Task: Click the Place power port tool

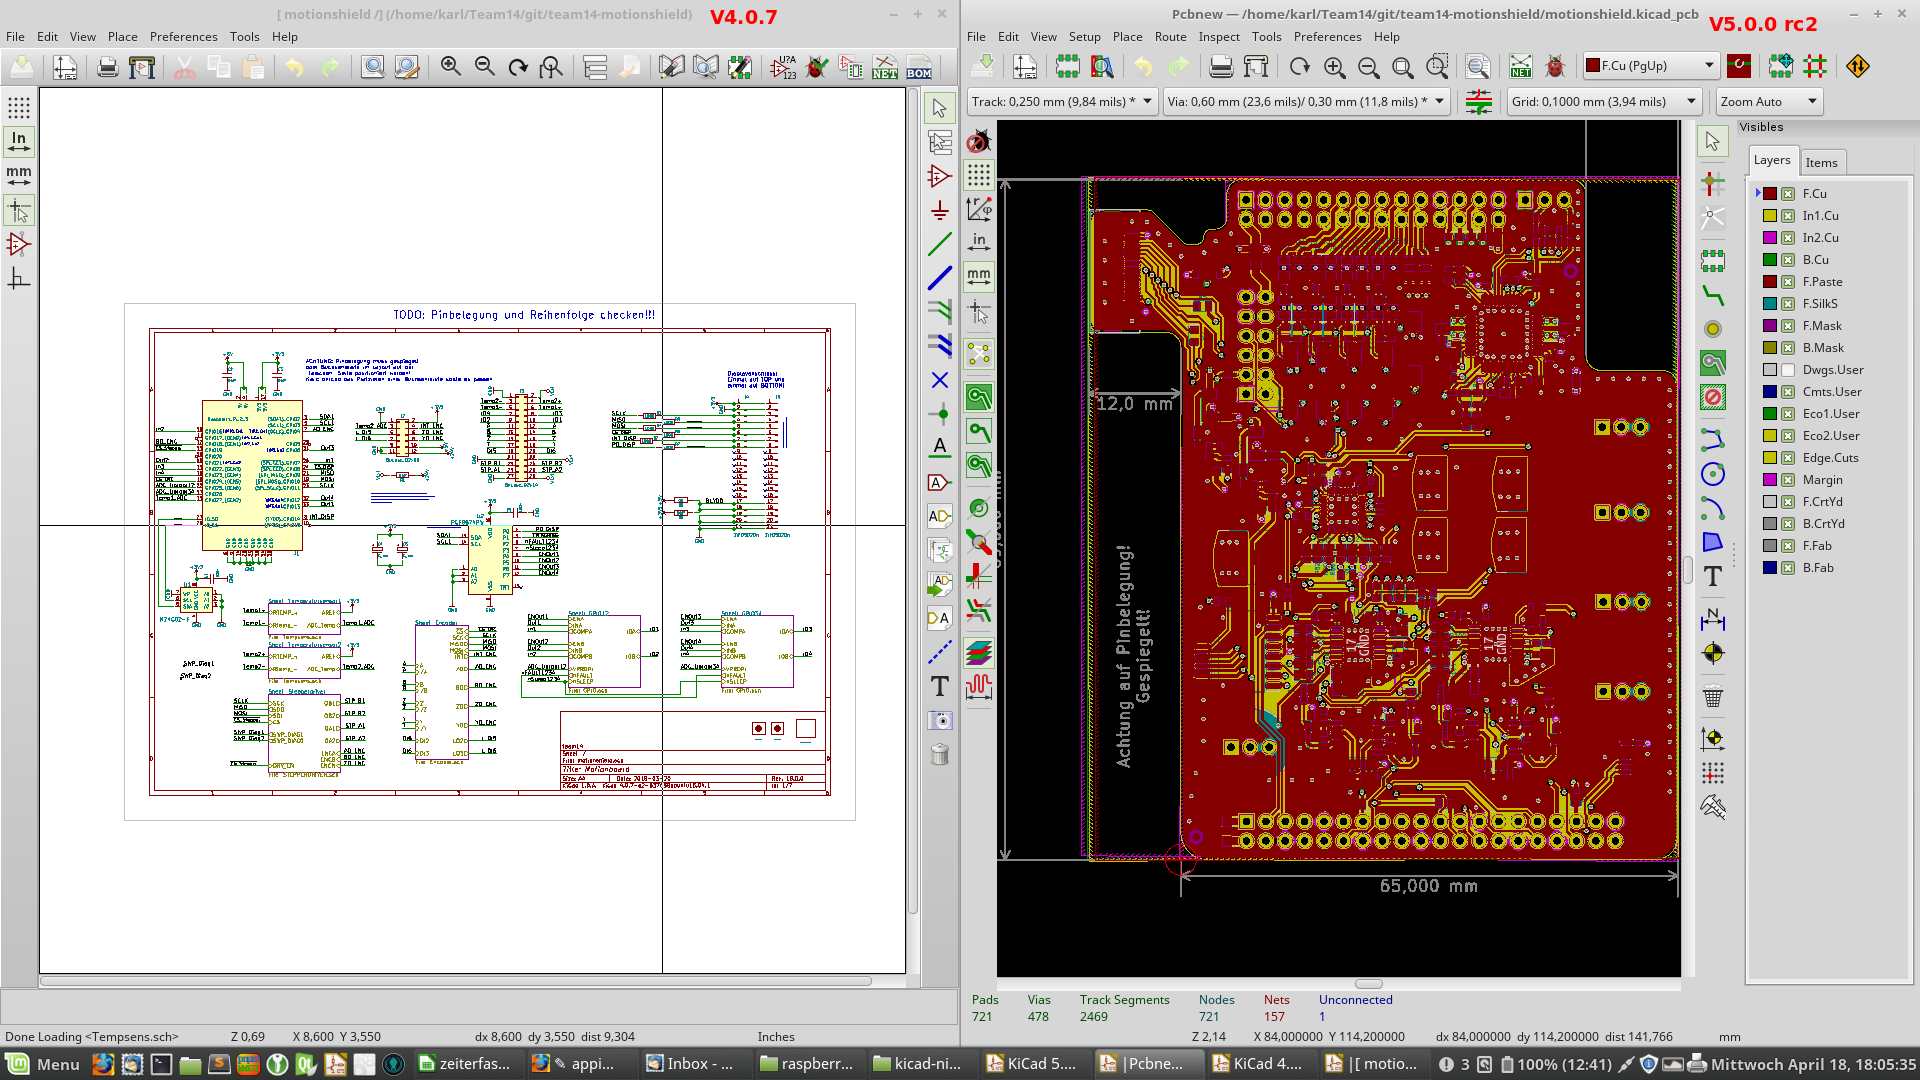Action: click(939, 210)
